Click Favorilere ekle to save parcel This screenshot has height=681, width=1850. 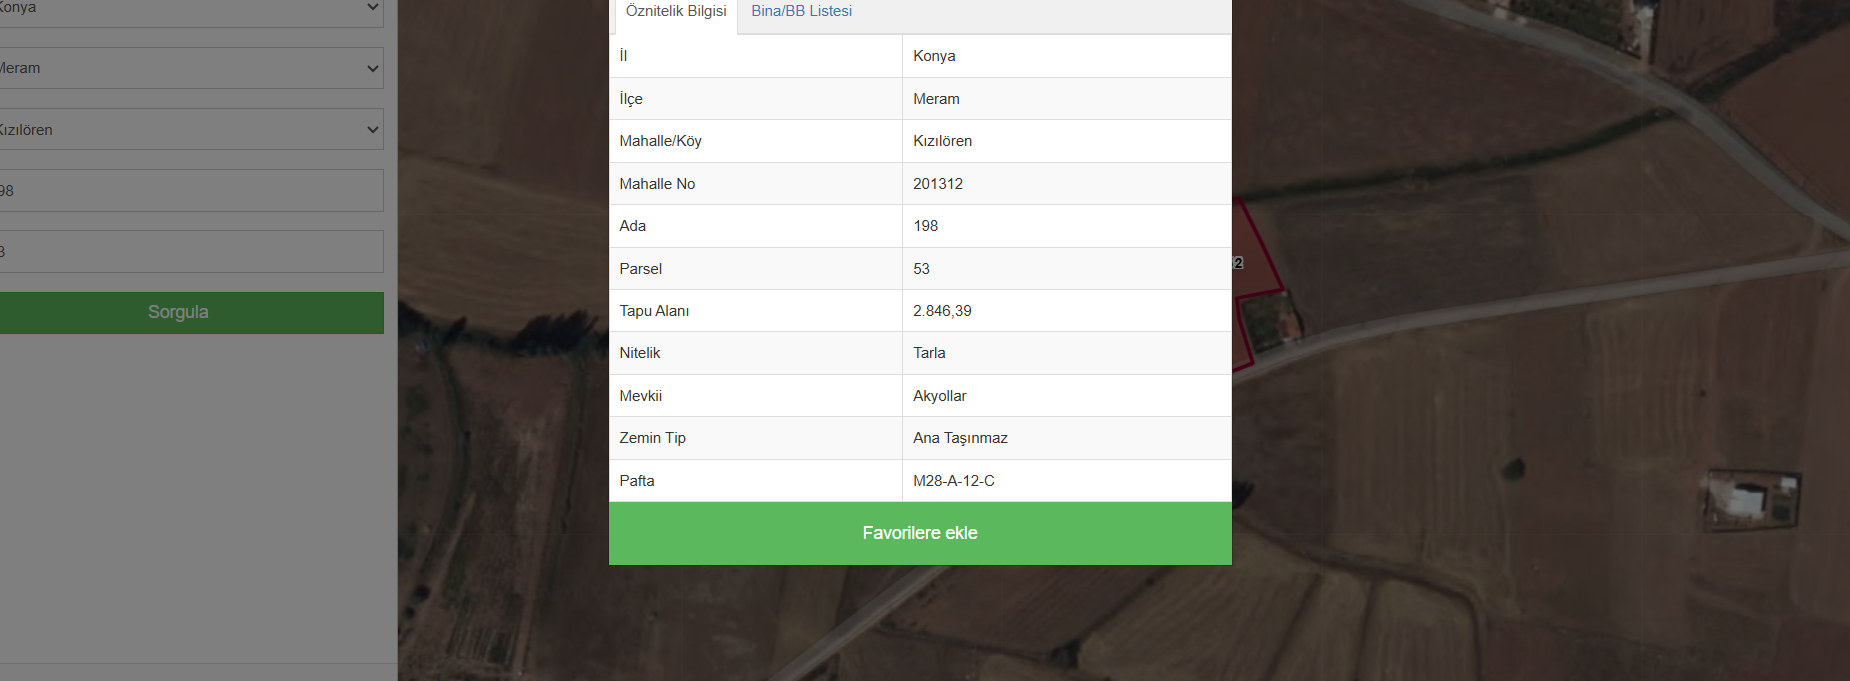(920, 533)
